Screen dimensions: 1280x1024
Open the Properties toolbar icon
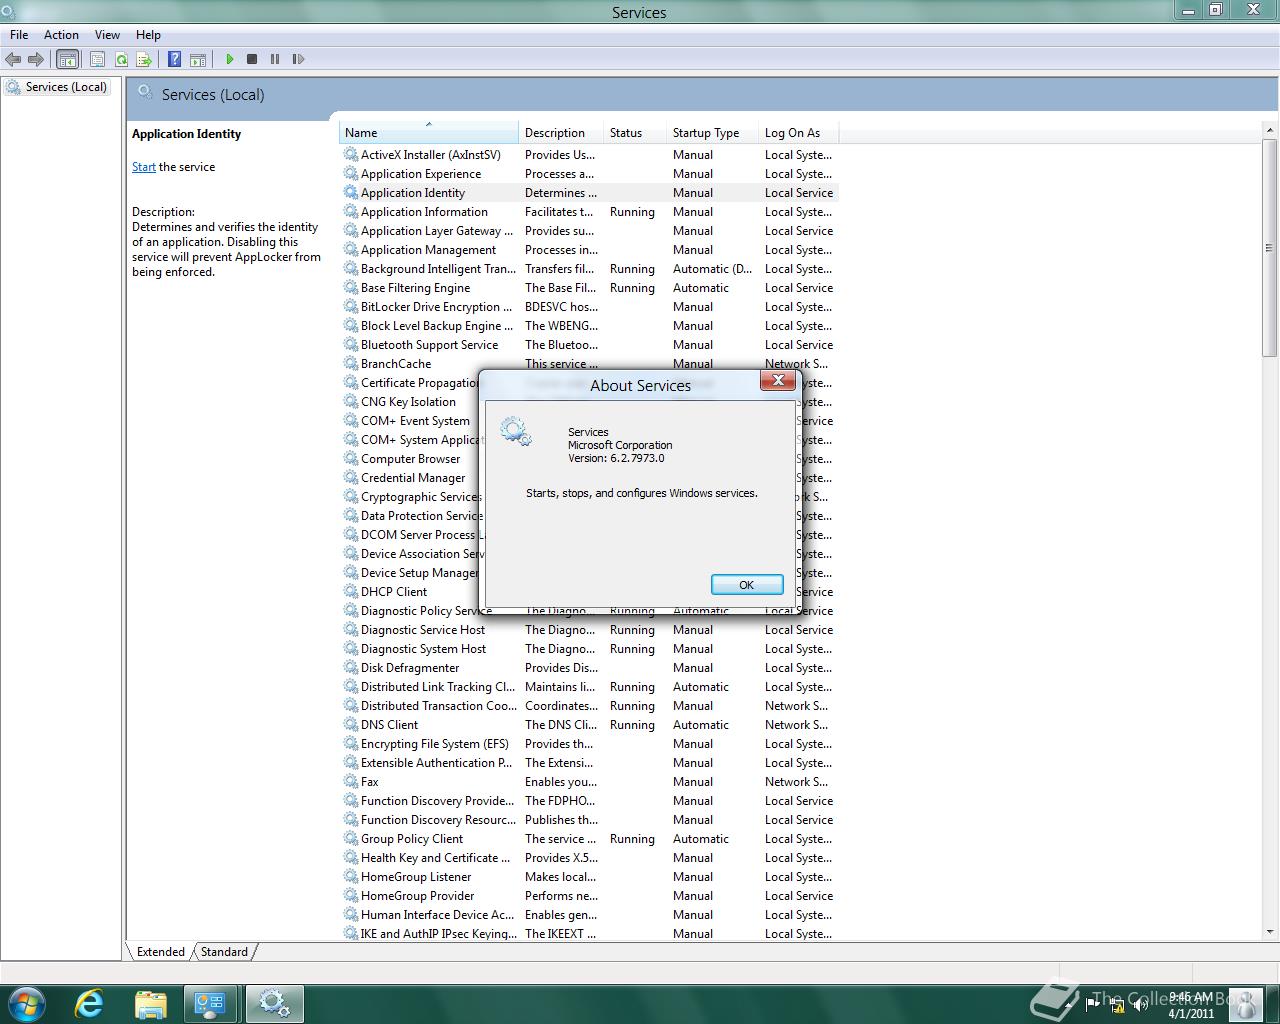[x=98, y=59]
